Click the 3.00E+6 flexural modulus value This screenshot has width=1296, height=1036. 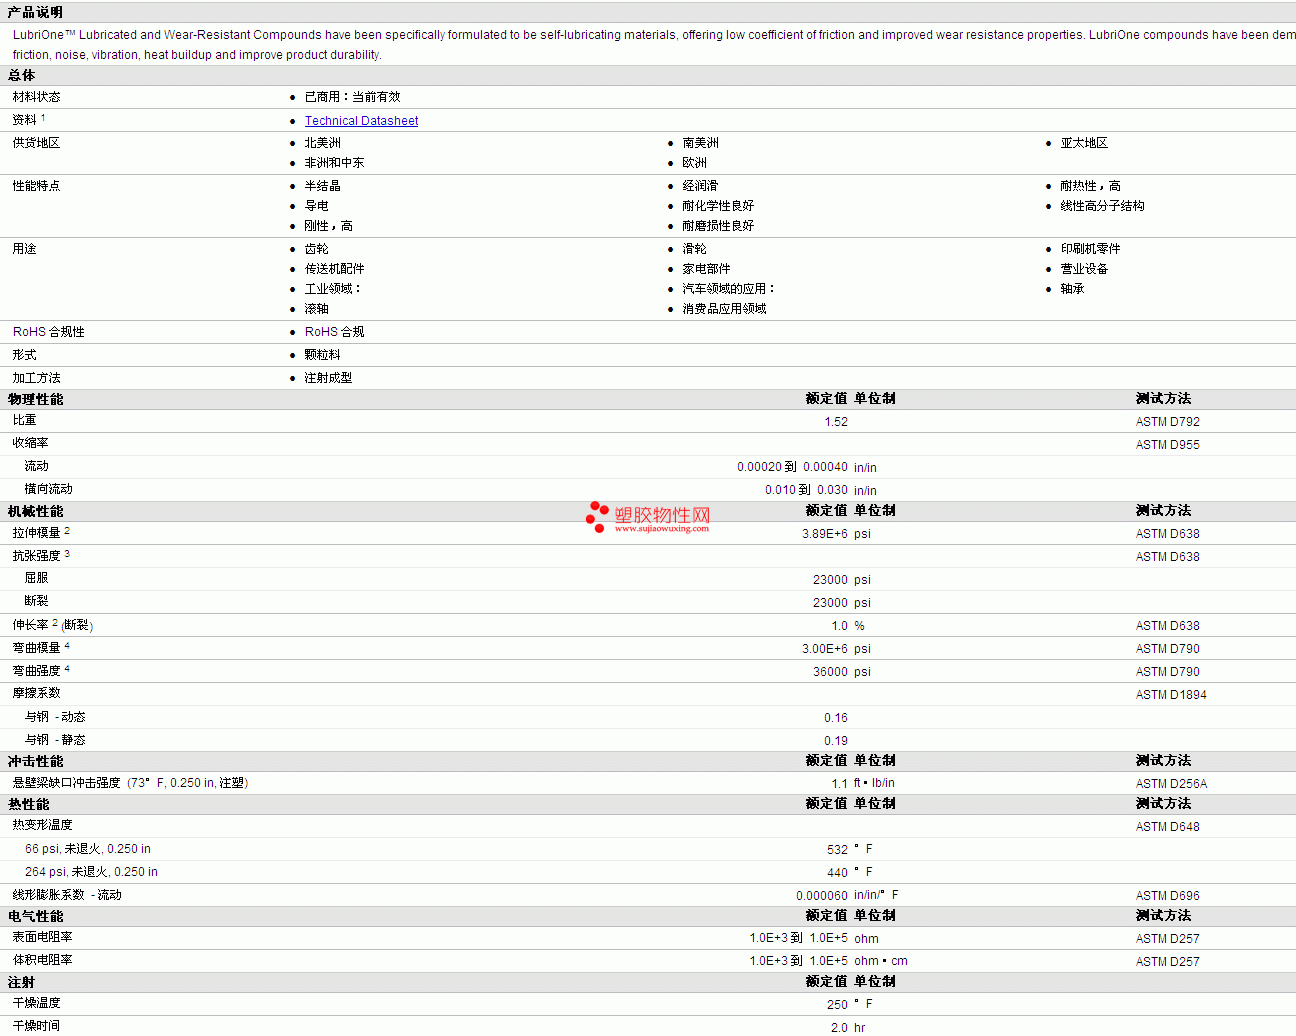(824, 649)
